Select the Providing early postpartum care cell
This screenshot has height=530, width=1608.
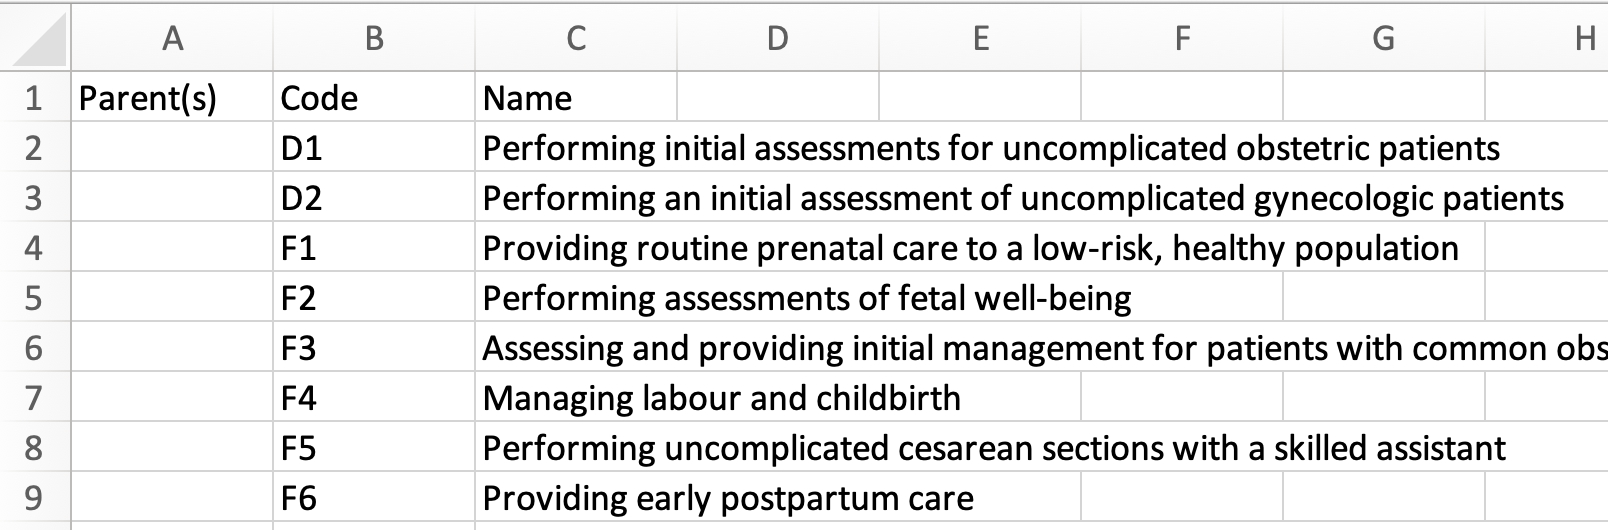coord(728,498)
